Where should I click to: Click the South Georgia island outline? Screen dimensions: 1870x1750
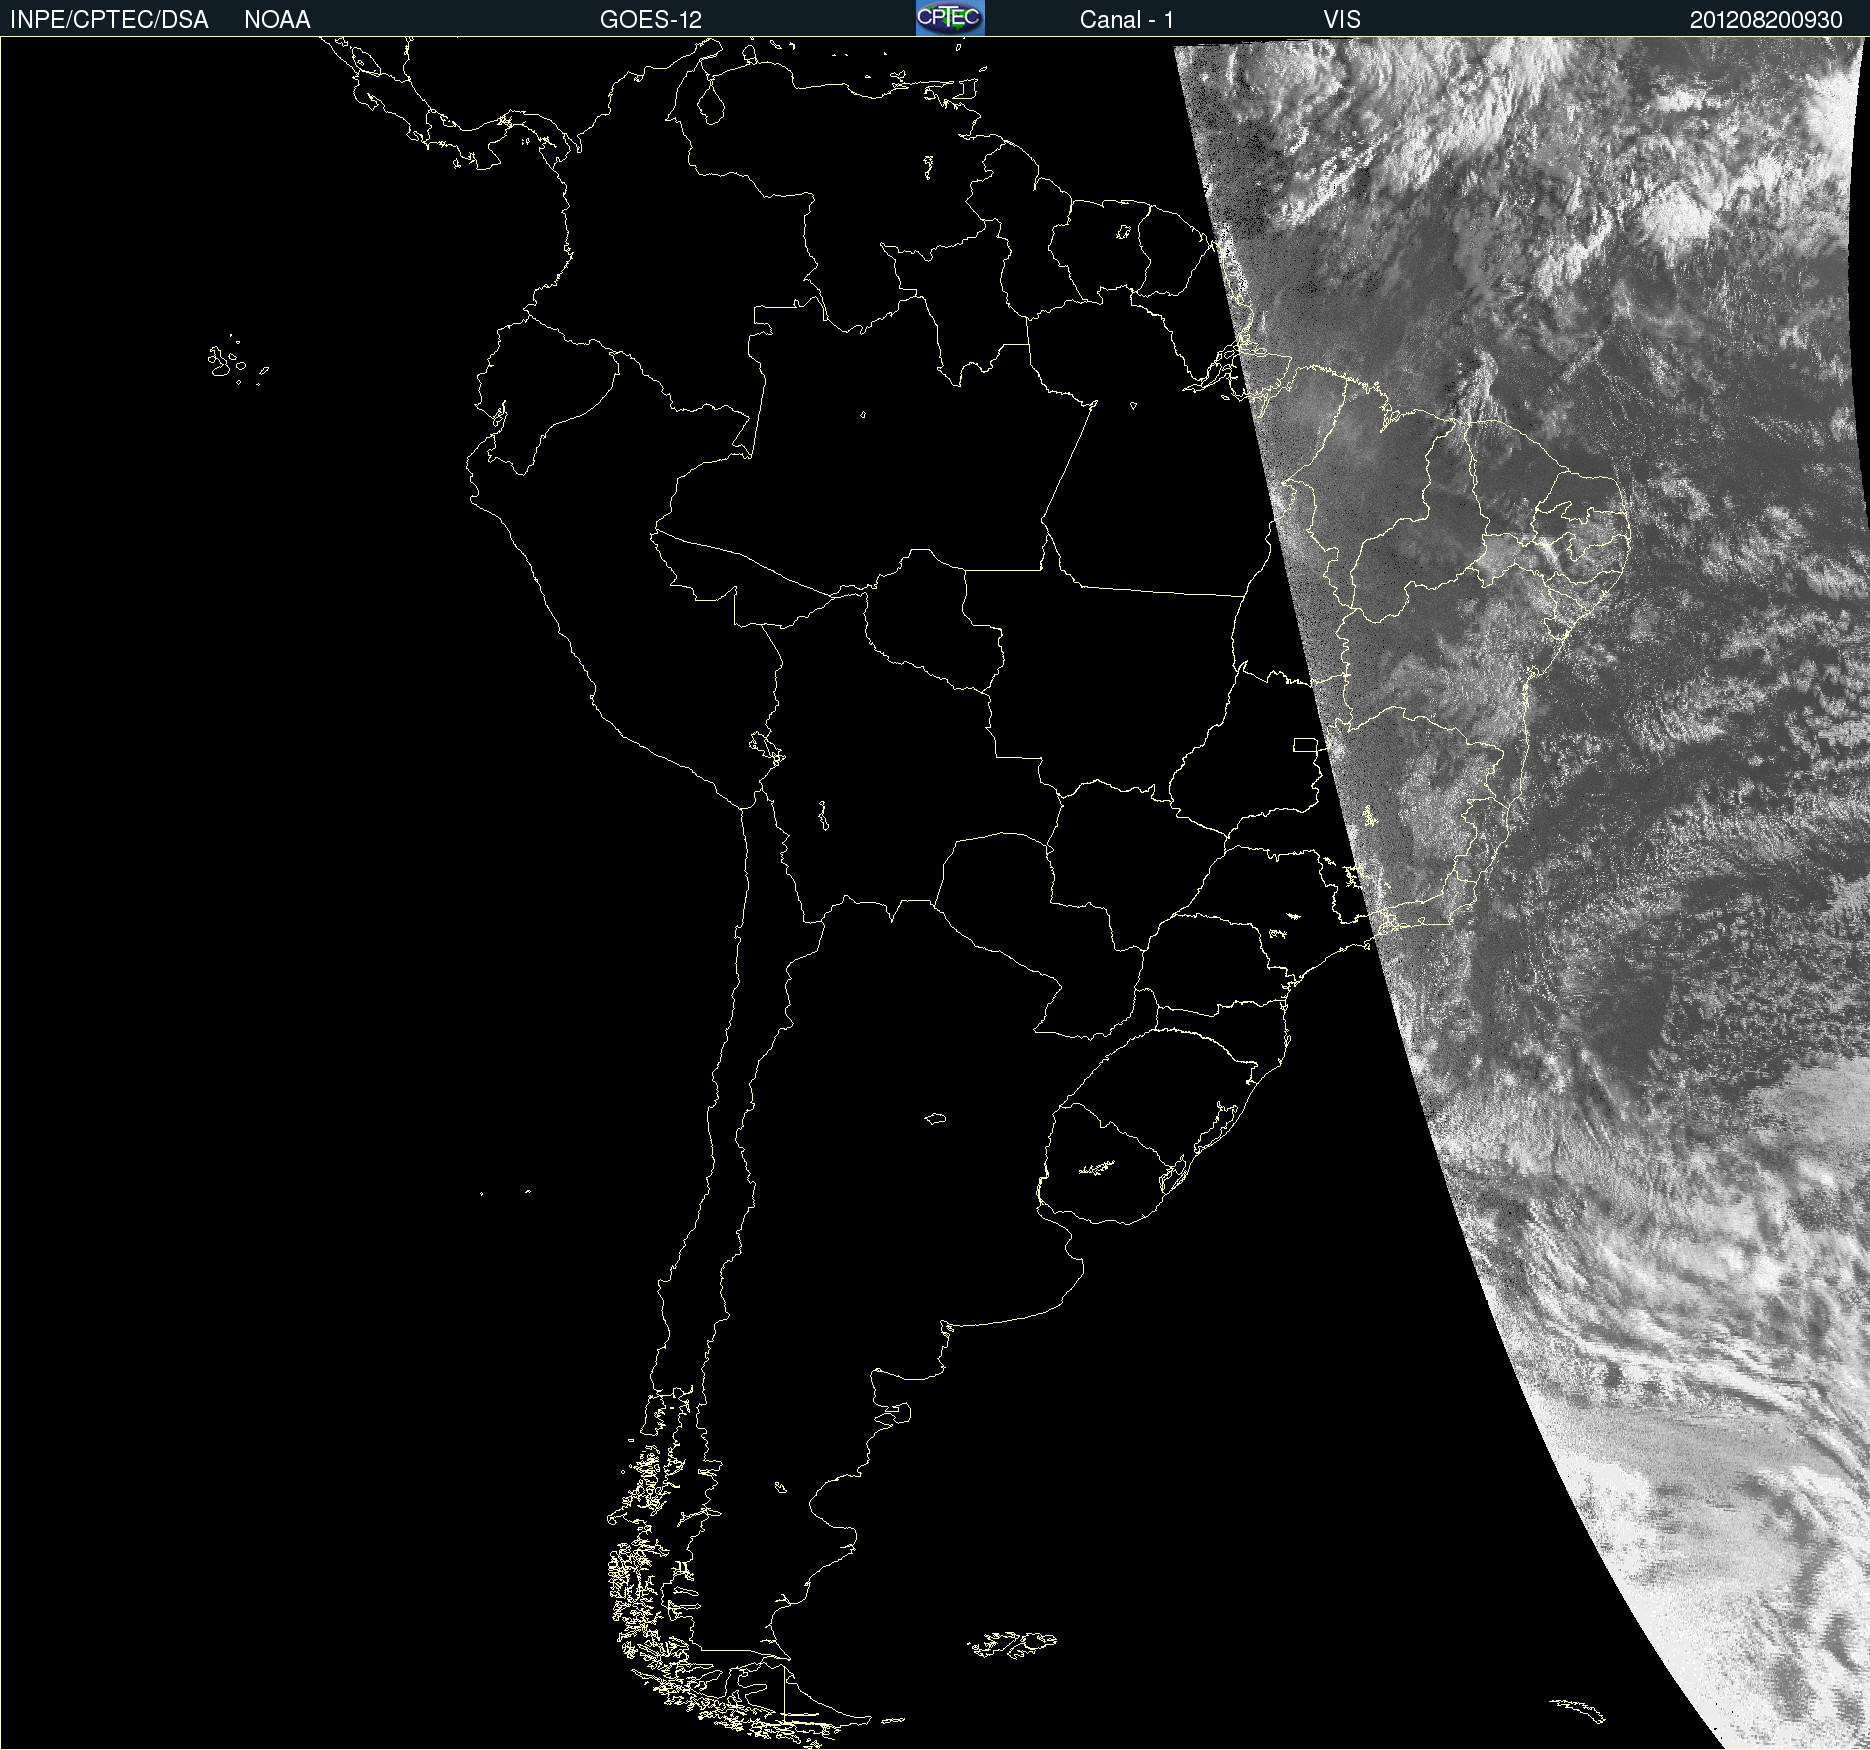tap(1577, 1710)
